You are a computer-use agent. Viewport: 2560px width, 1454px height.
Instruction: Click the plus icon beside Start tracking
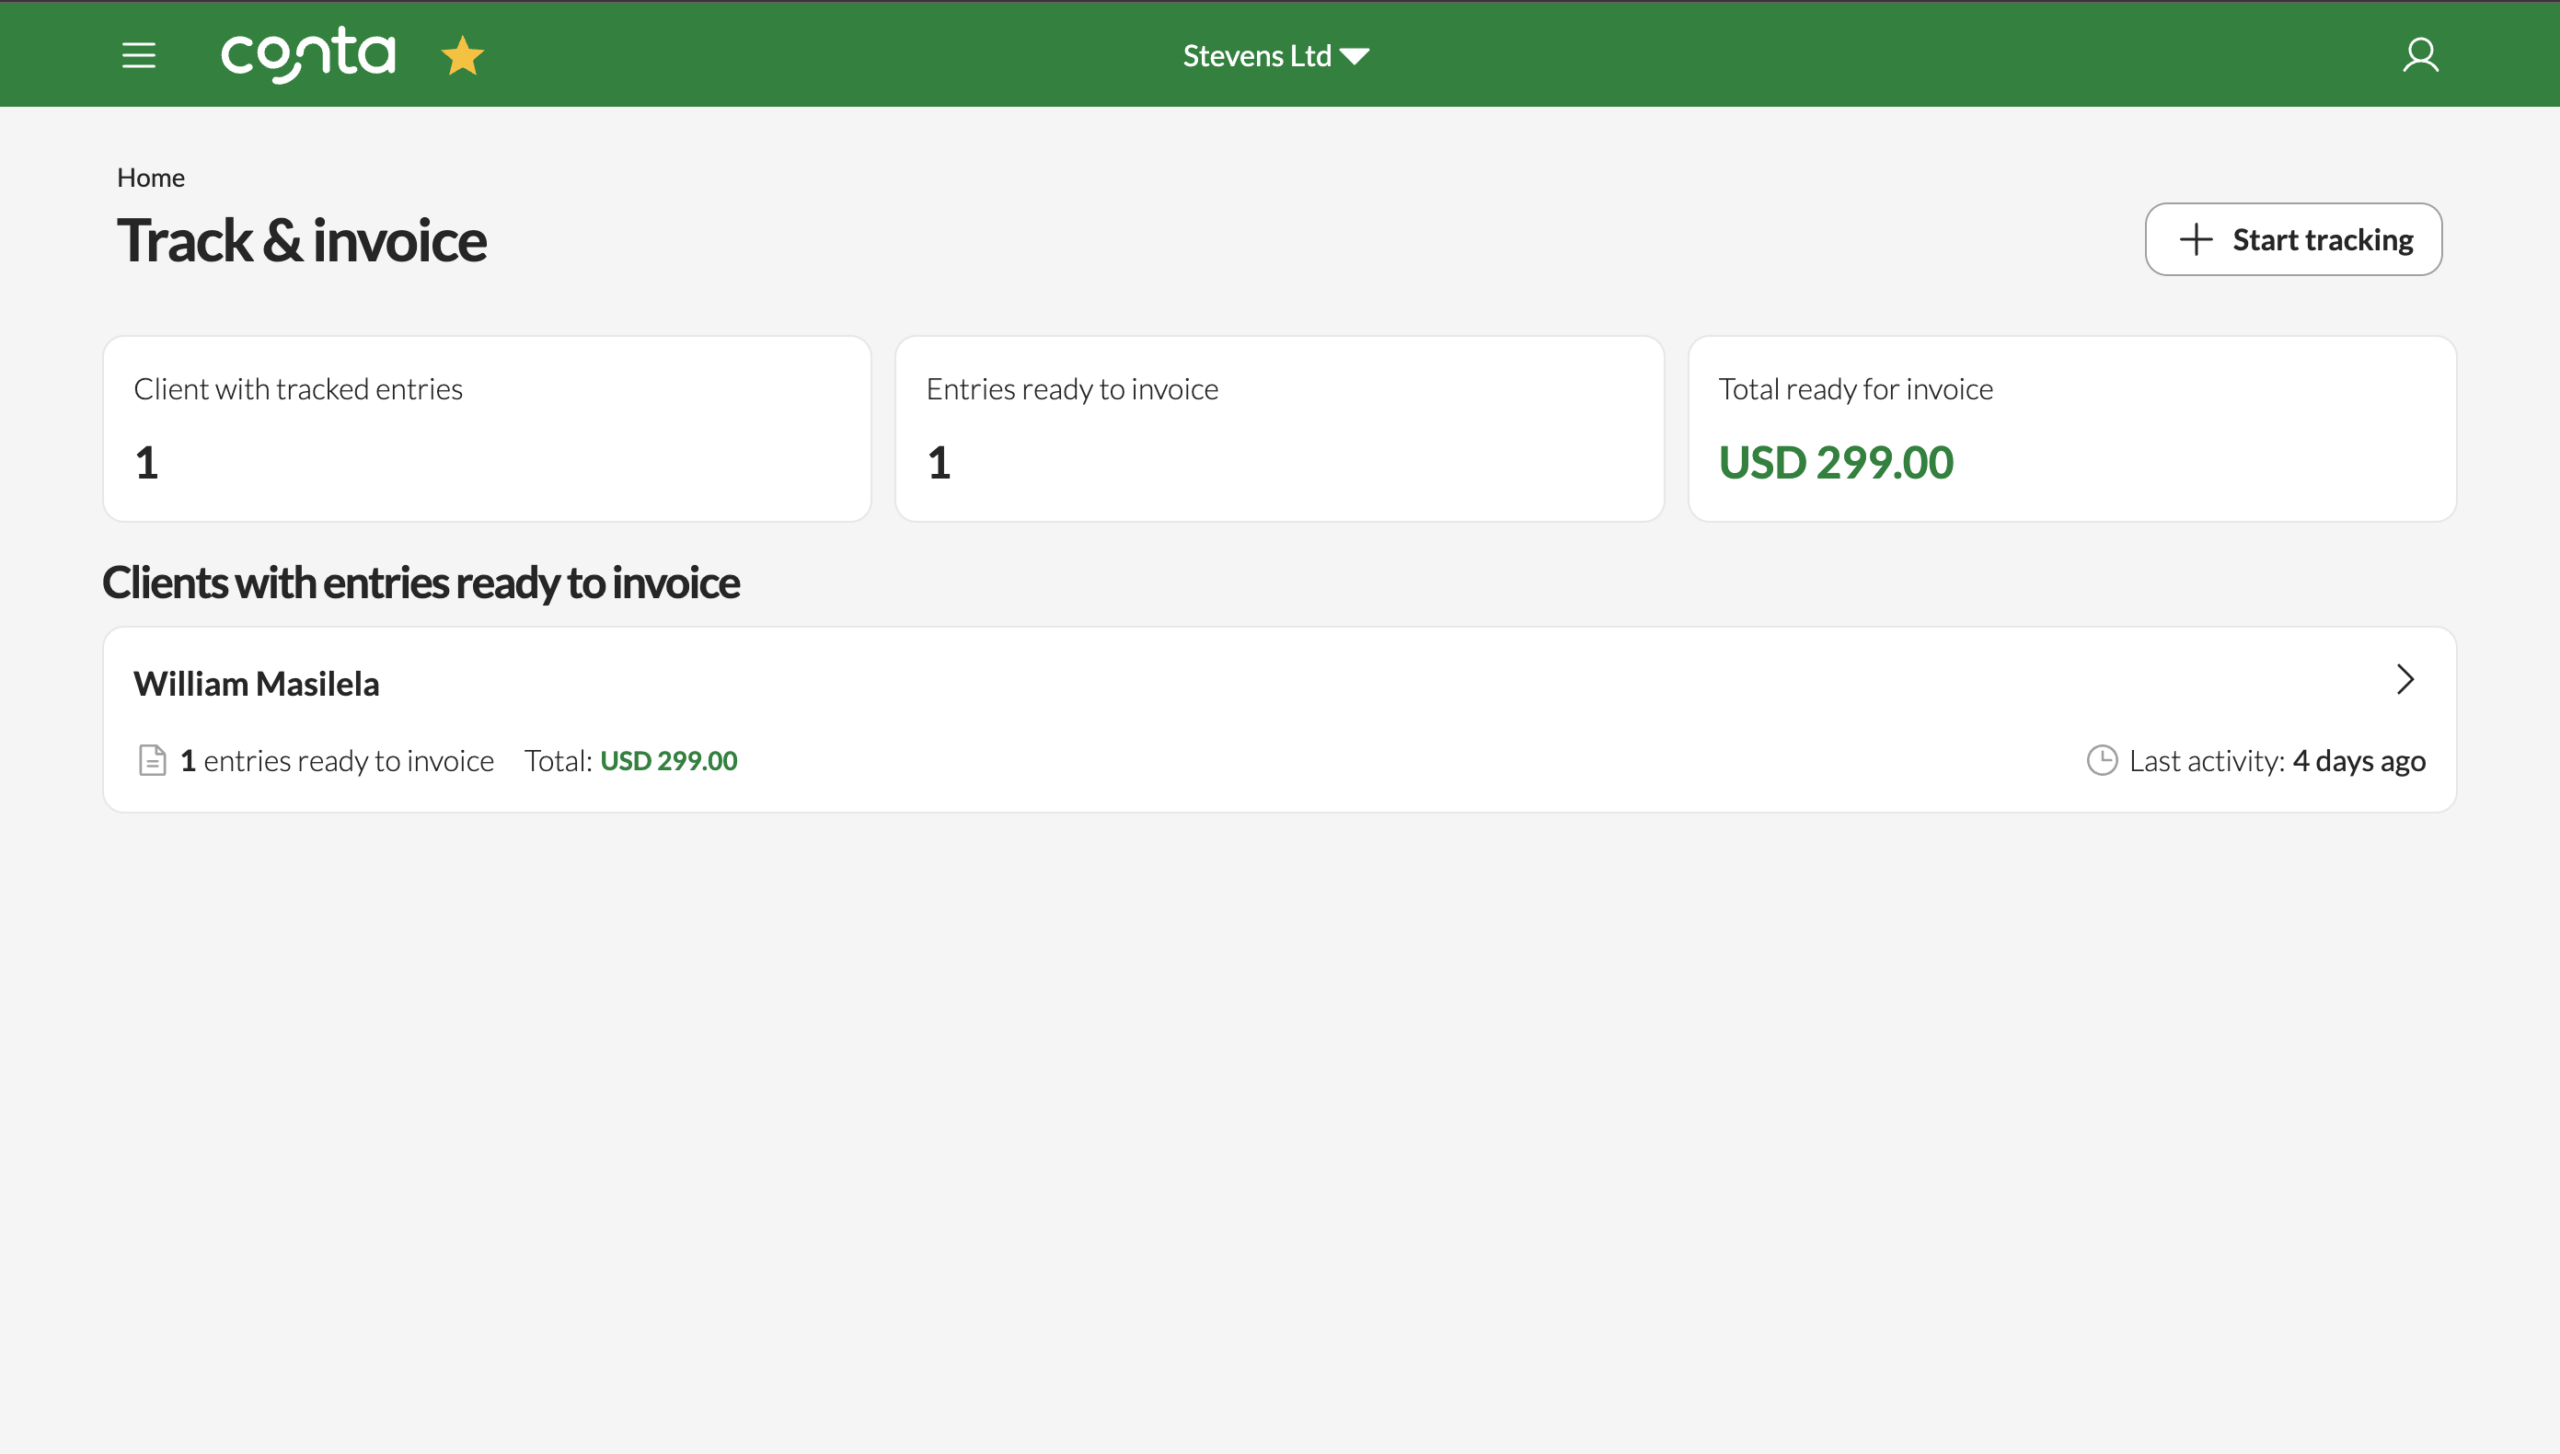pos(2195,240)
